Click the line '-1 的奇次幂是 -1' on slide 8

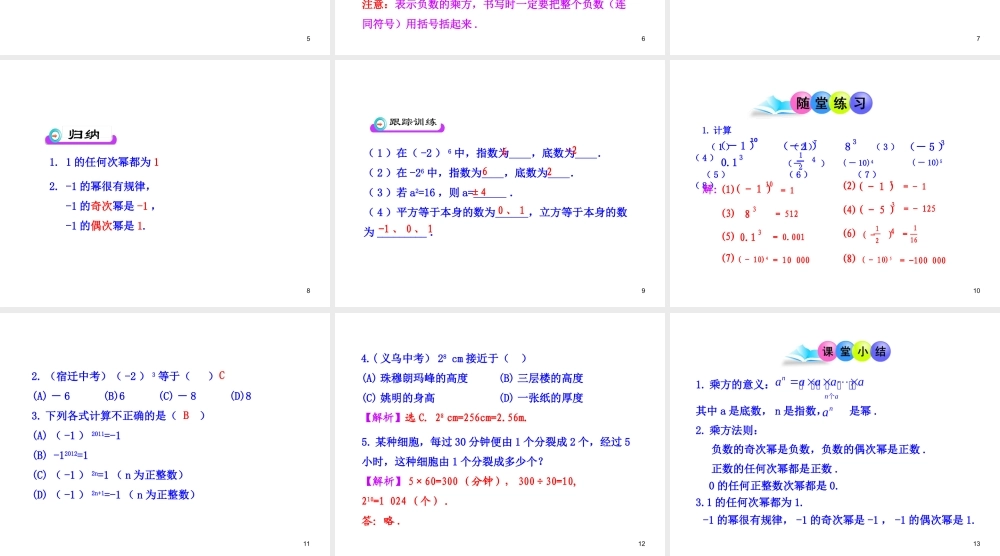click(x=110, y=206)
